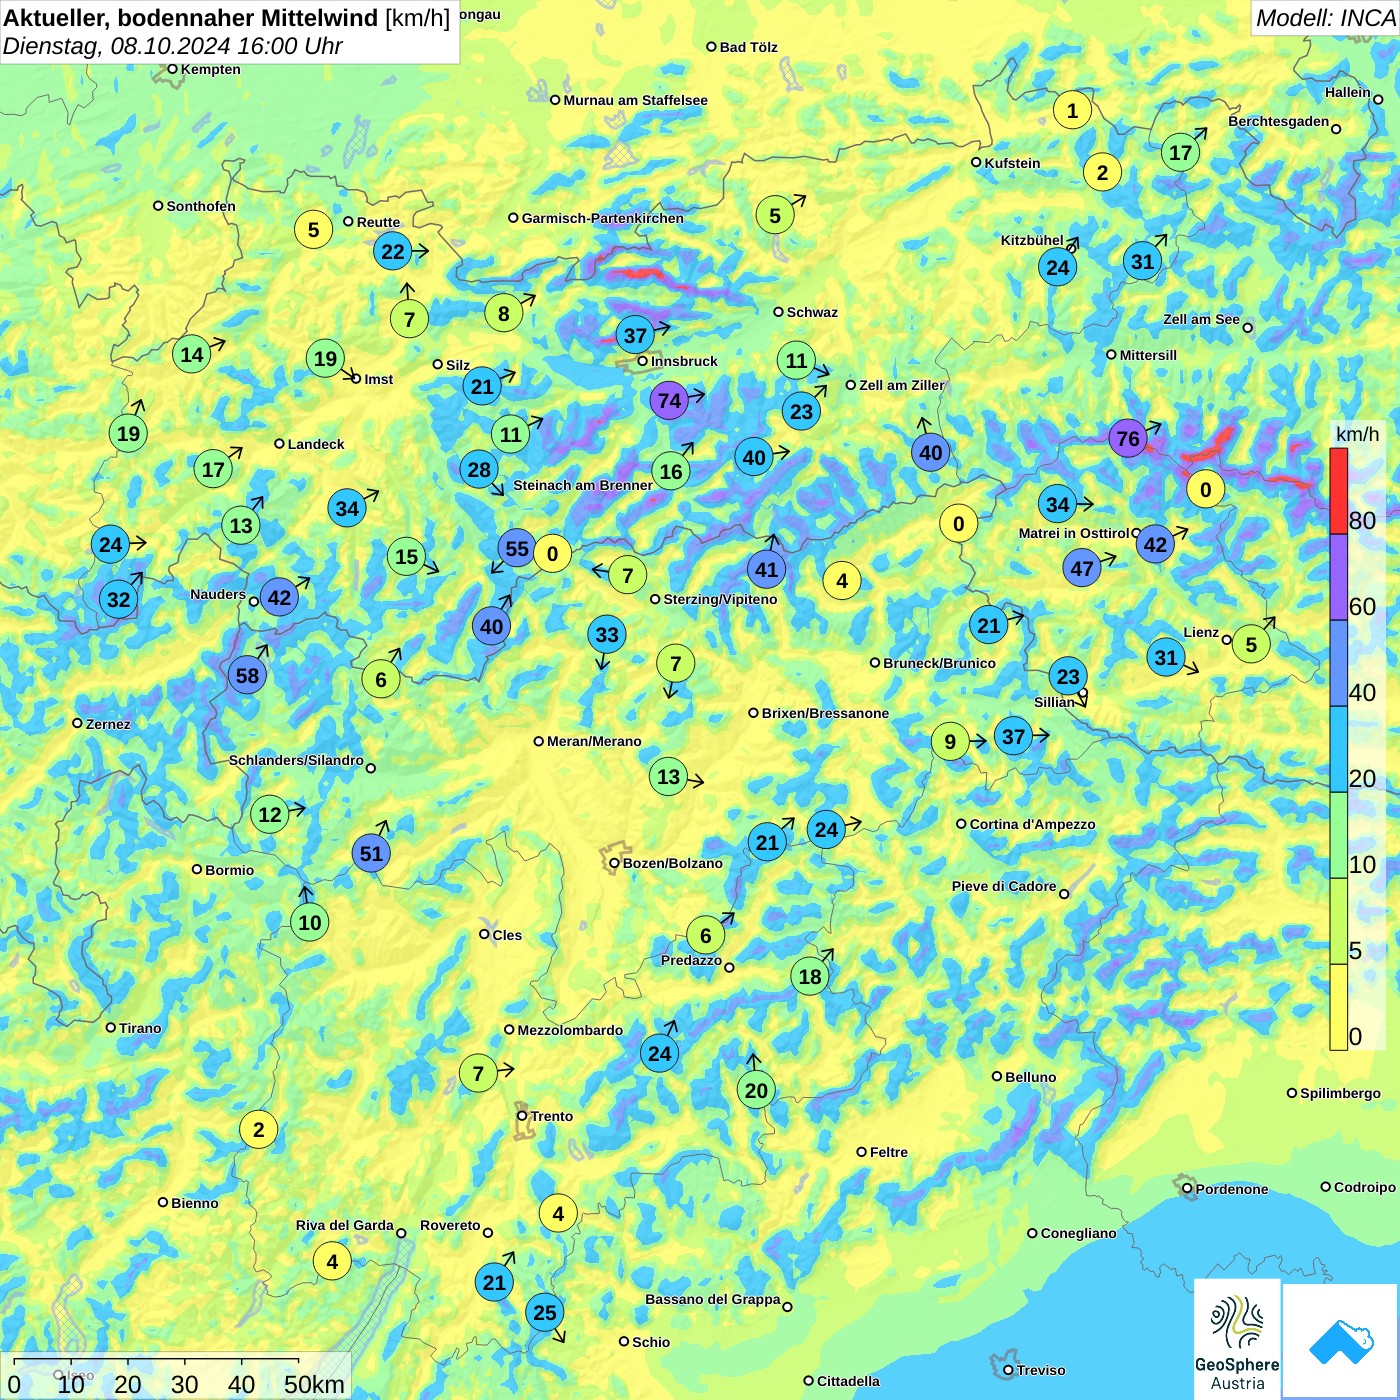Select the 25 km/h station marker
The height and width of the screenshot is (1400, 1400).
[544, 1312]
